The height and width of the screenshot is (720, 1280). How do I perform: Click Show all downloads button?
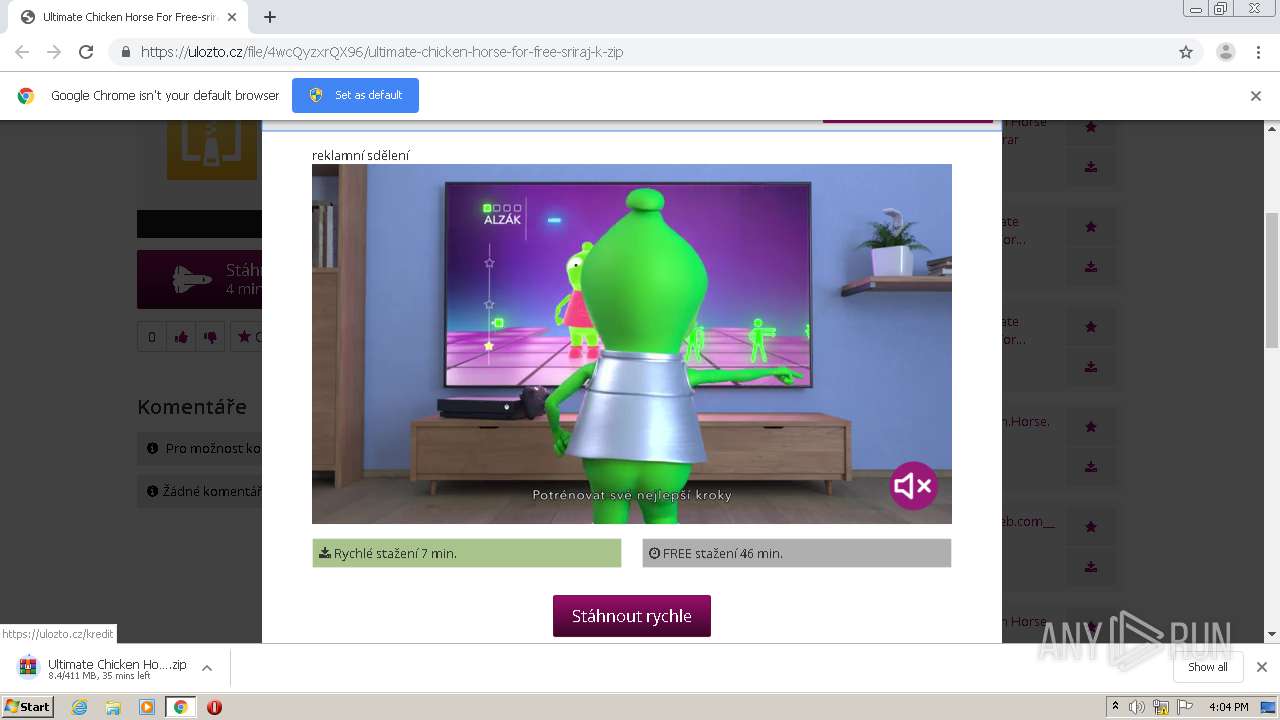click(1207, 667)
